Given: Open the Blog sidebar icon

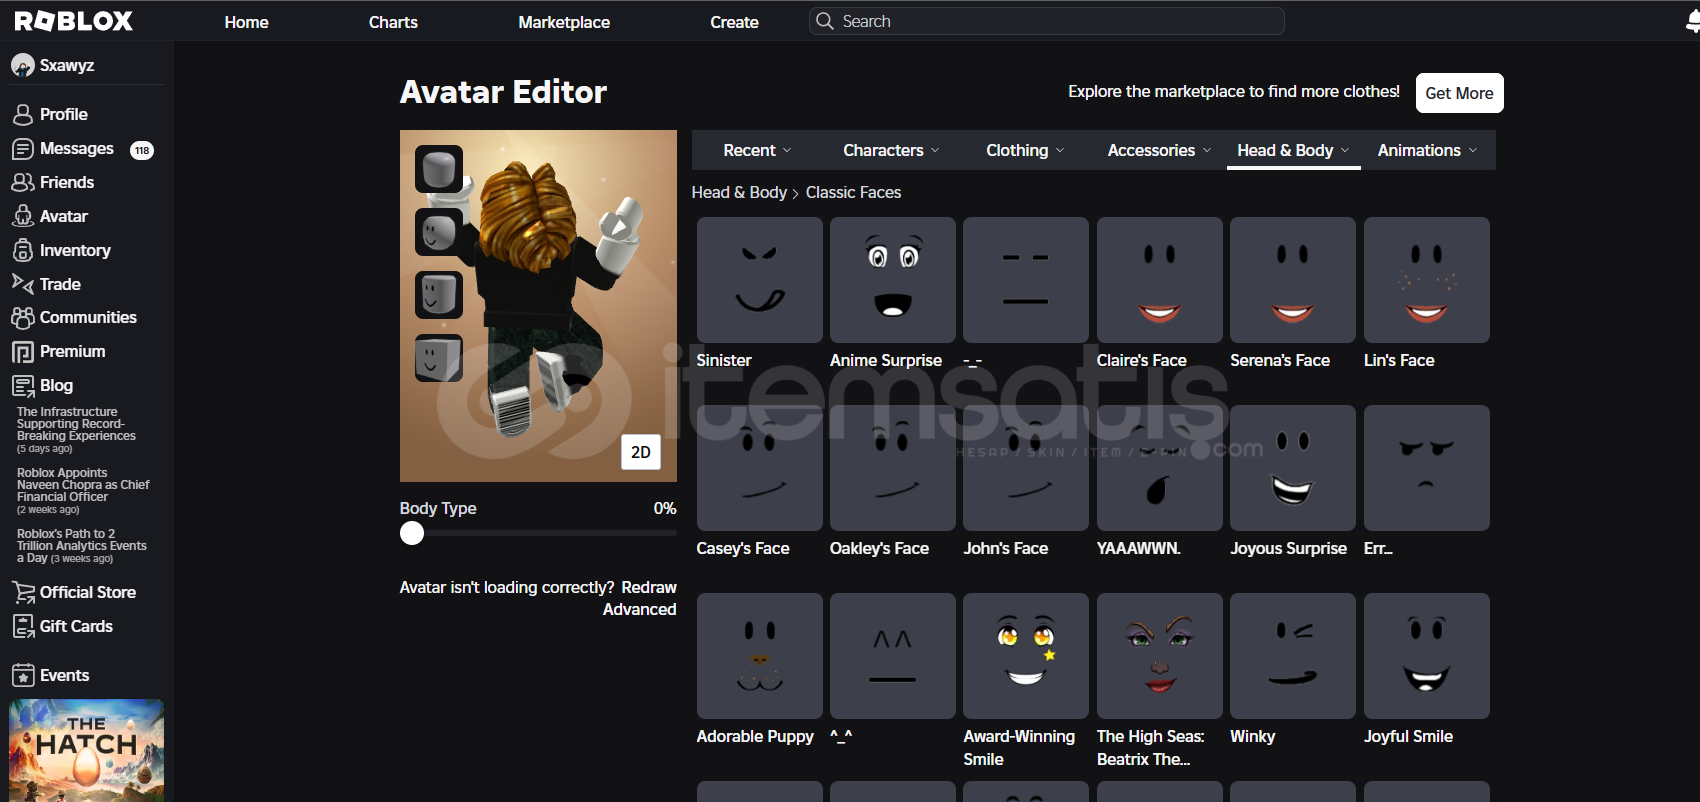Looking at the screenshot, I should 23,386.
